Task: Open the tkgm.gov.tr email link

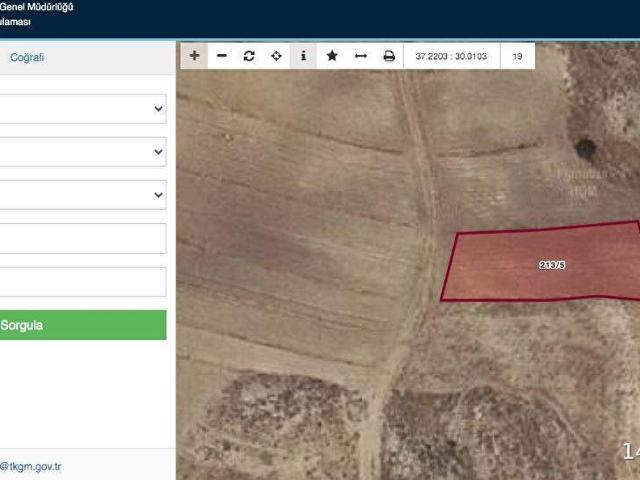Action: pyautogui.click(x=31, y=466)
